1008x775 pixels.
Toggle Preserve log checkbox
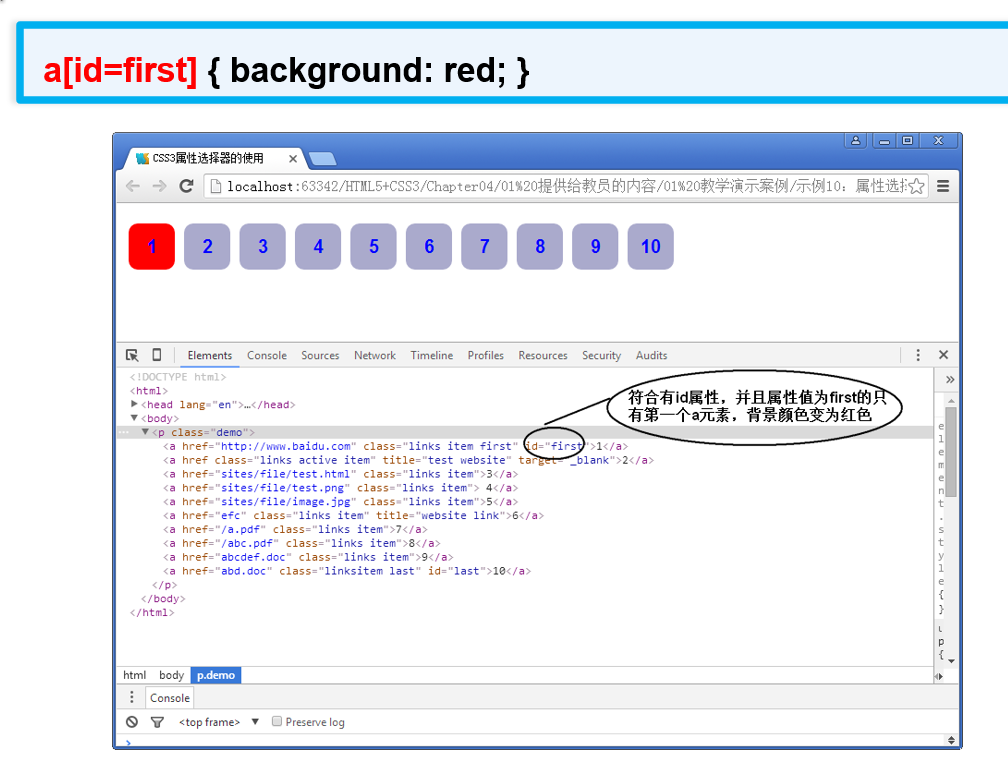(x=277, y=722)
